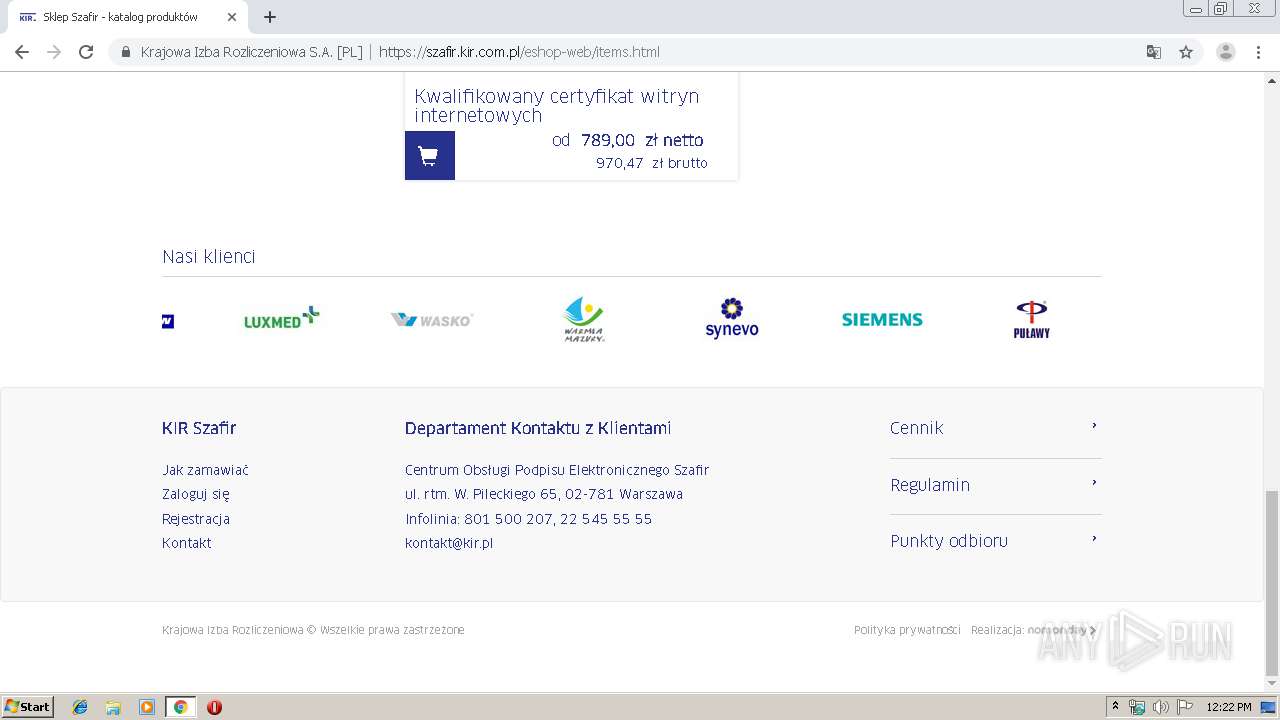The height and width of the screenshot is (720, 1280).
Task: Open media player from taskbar
Action: click(147, 707)
